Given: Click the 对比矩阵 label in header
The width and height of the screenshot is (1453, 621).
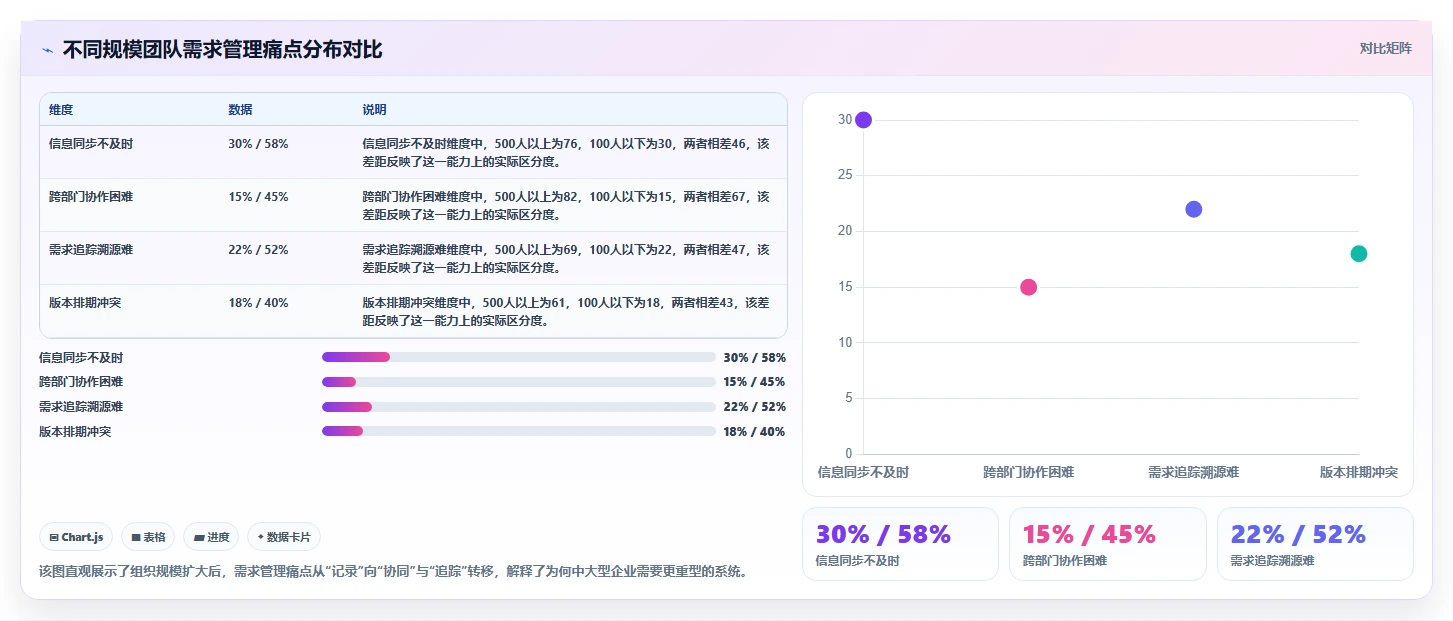Looking at the screenshot, I should (1385, 48).
